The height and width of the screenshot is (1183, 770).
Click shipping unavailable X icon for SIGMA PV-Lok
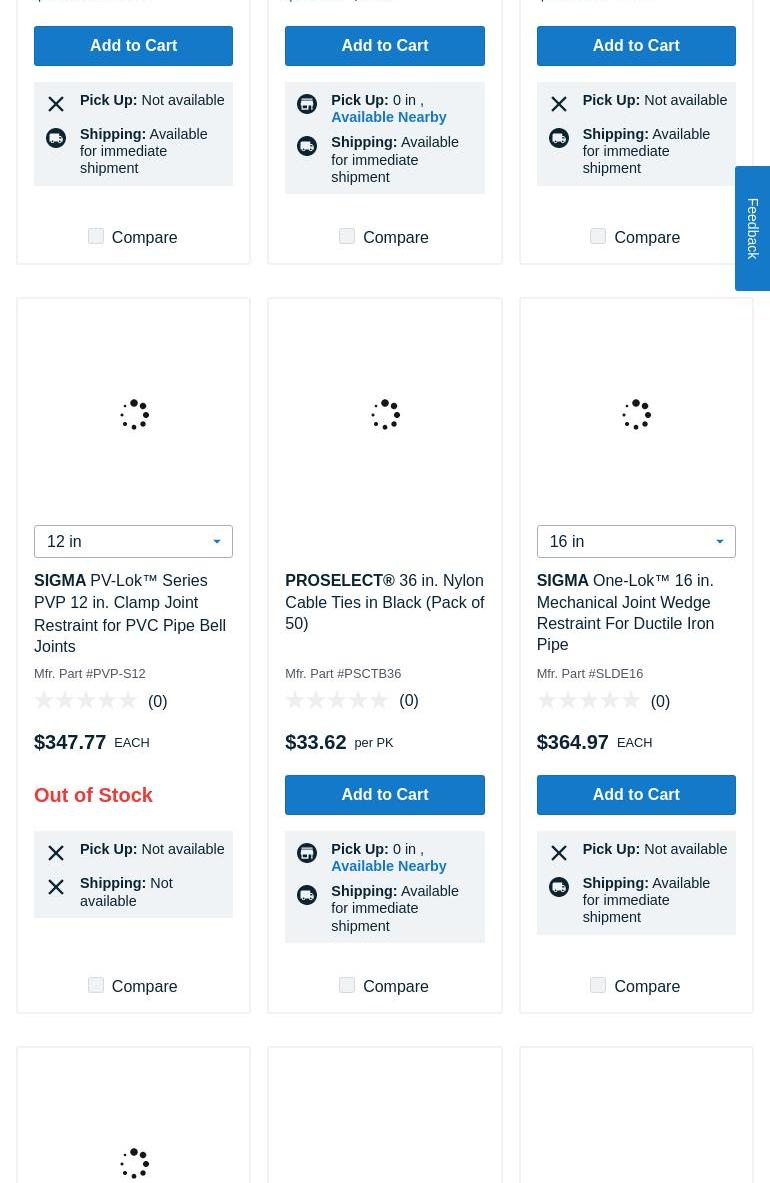pos(56,887)
